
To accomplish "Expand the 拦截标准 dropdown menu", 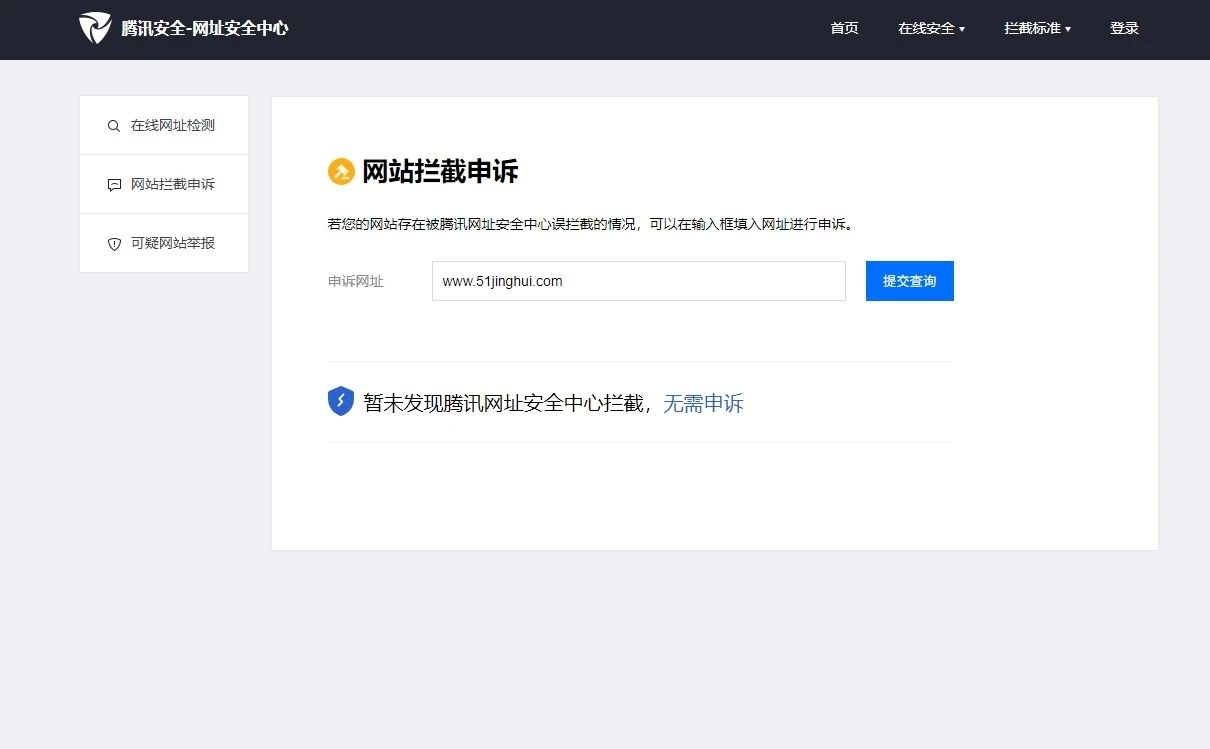I will tap(1037, 28).
